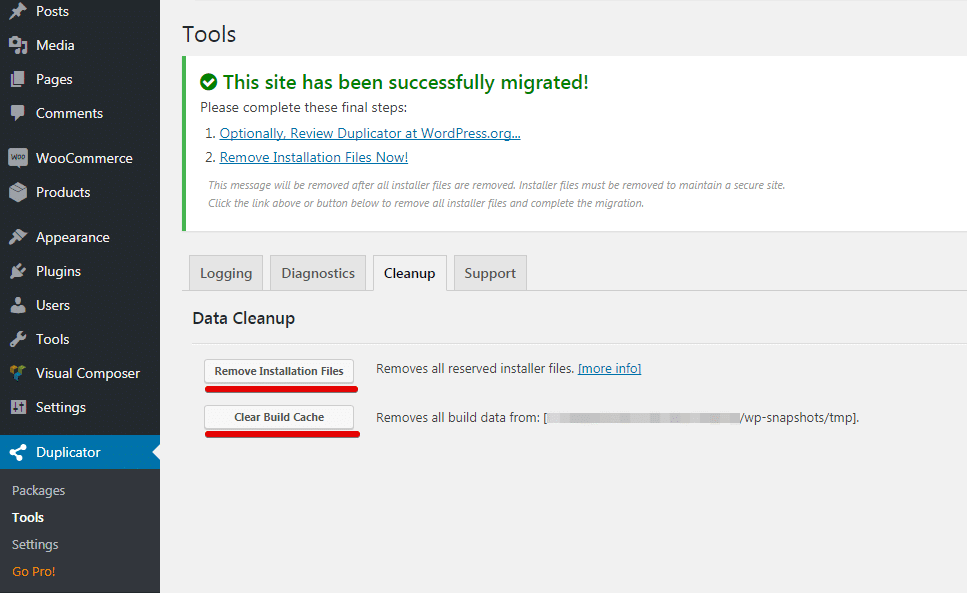Click the Clear Build Cache button
Image resolution: width=967 pixels, height=593 pixels.
(279, 417)
